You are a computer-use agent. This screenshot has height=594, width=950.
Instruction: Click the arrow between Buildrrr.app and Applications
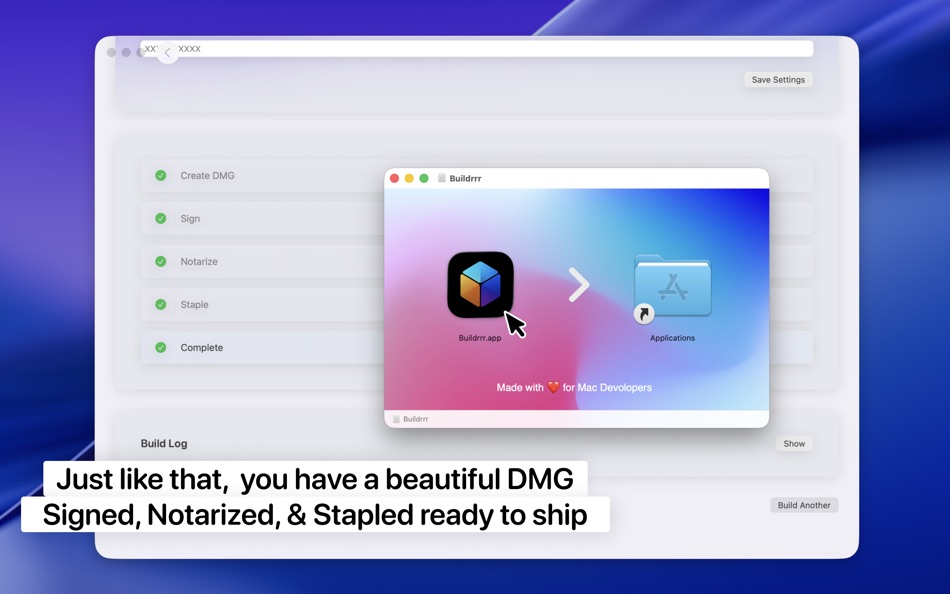click(x=578, y=285)
